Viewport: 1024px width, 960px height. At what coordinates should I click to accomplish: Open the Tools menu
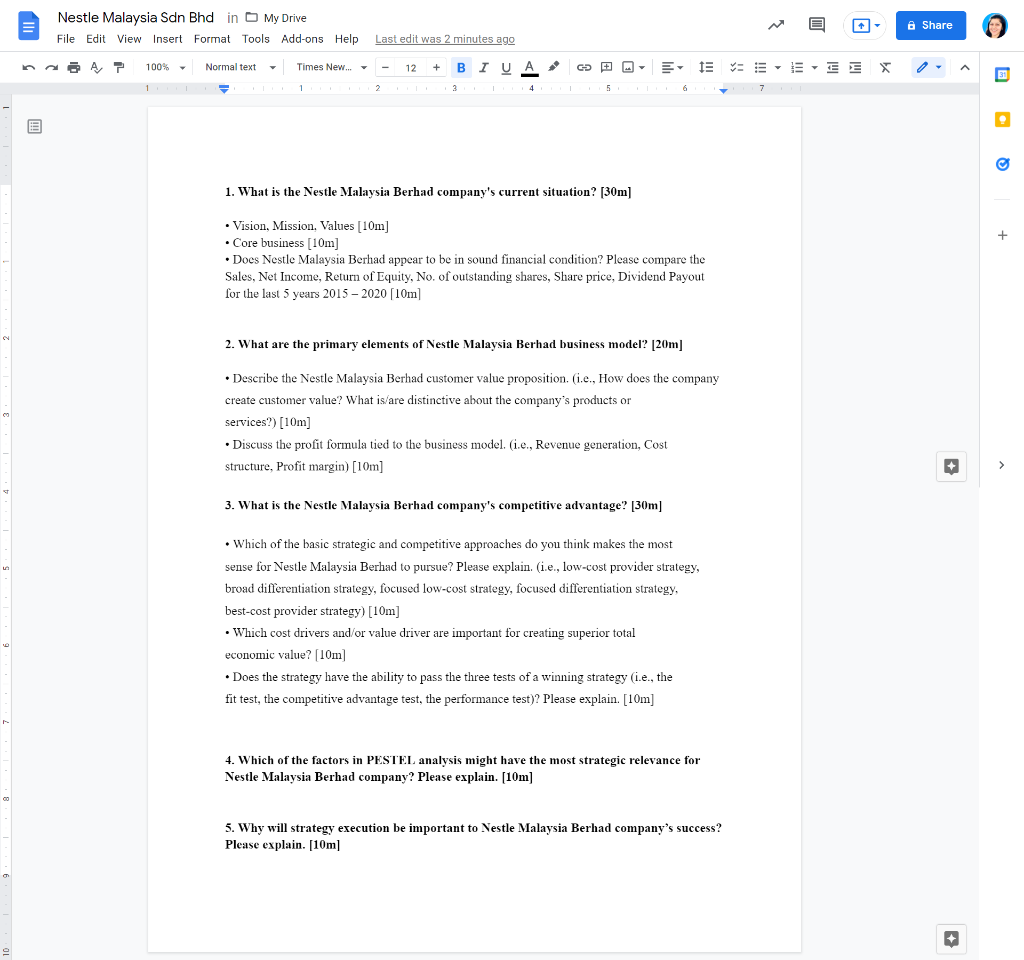(x=256, y=39)
